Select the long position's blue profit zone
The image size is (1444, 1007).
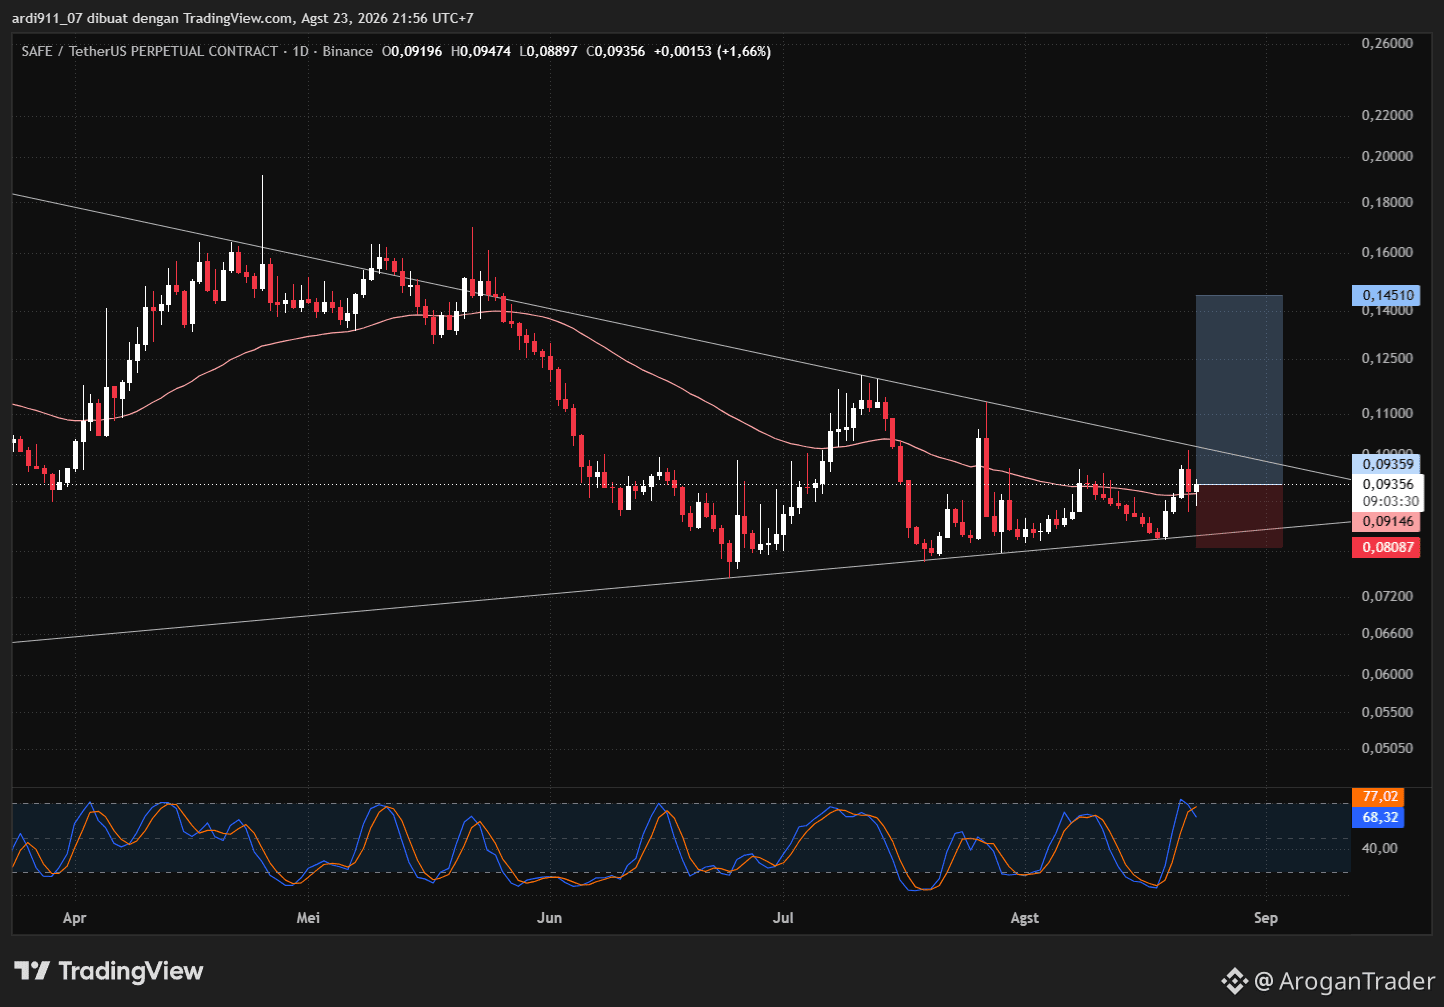[1239, 390]
